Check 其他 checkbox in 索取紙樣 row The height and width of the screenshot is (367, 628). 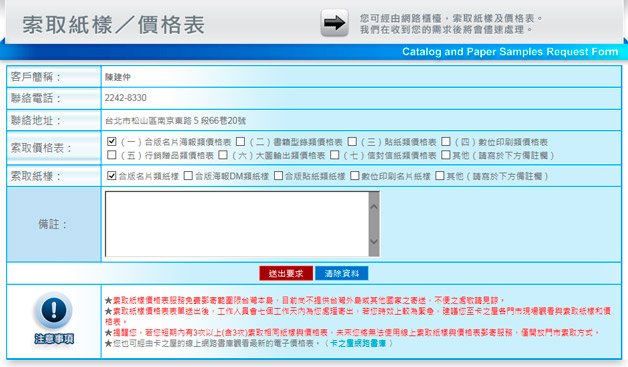point(440,175)
